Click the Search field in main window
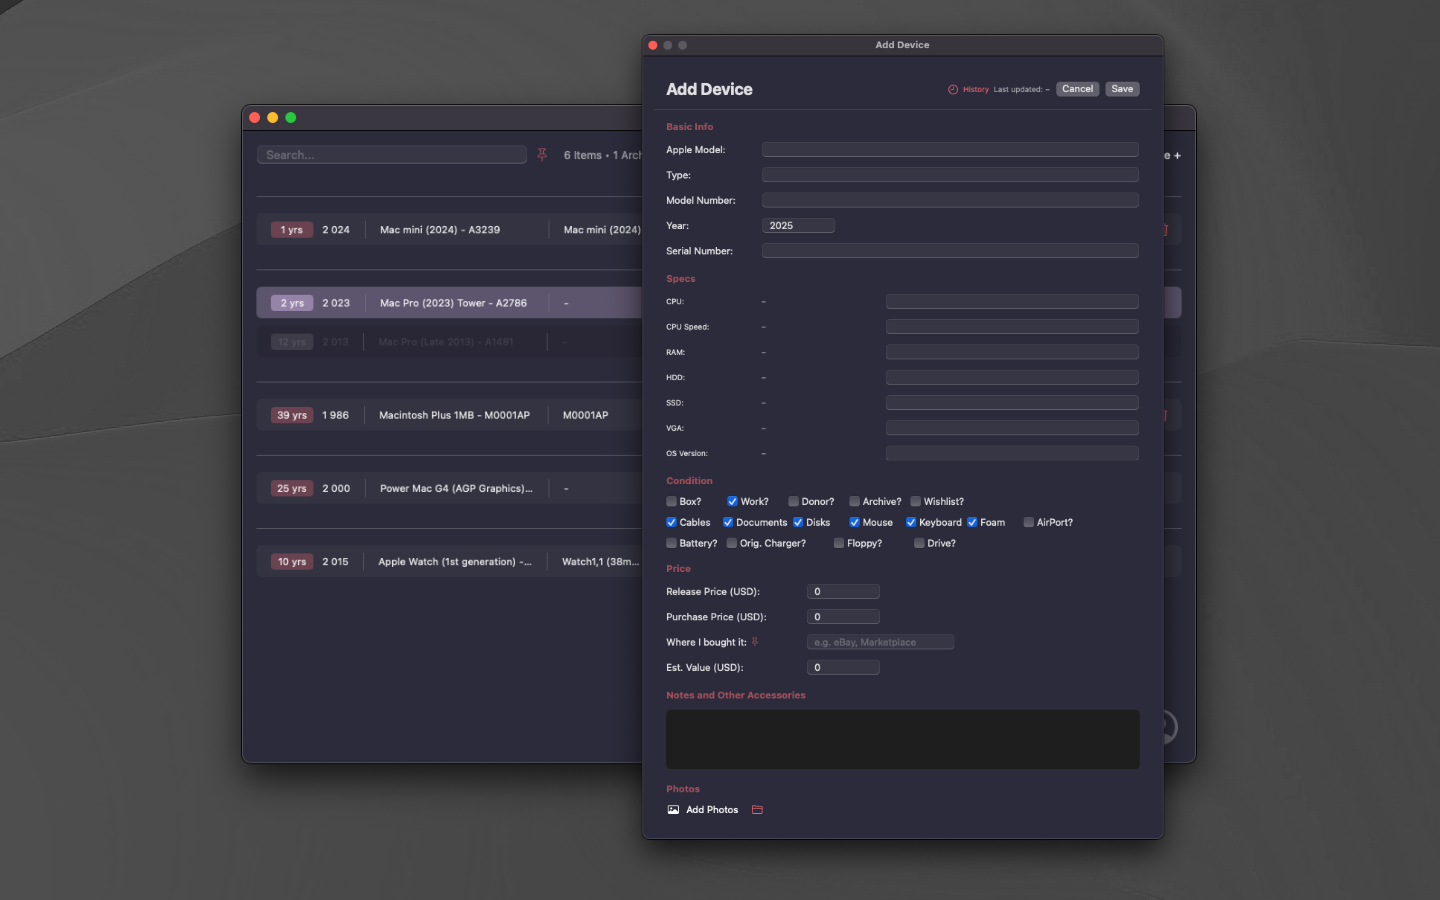 click(392, 155)
